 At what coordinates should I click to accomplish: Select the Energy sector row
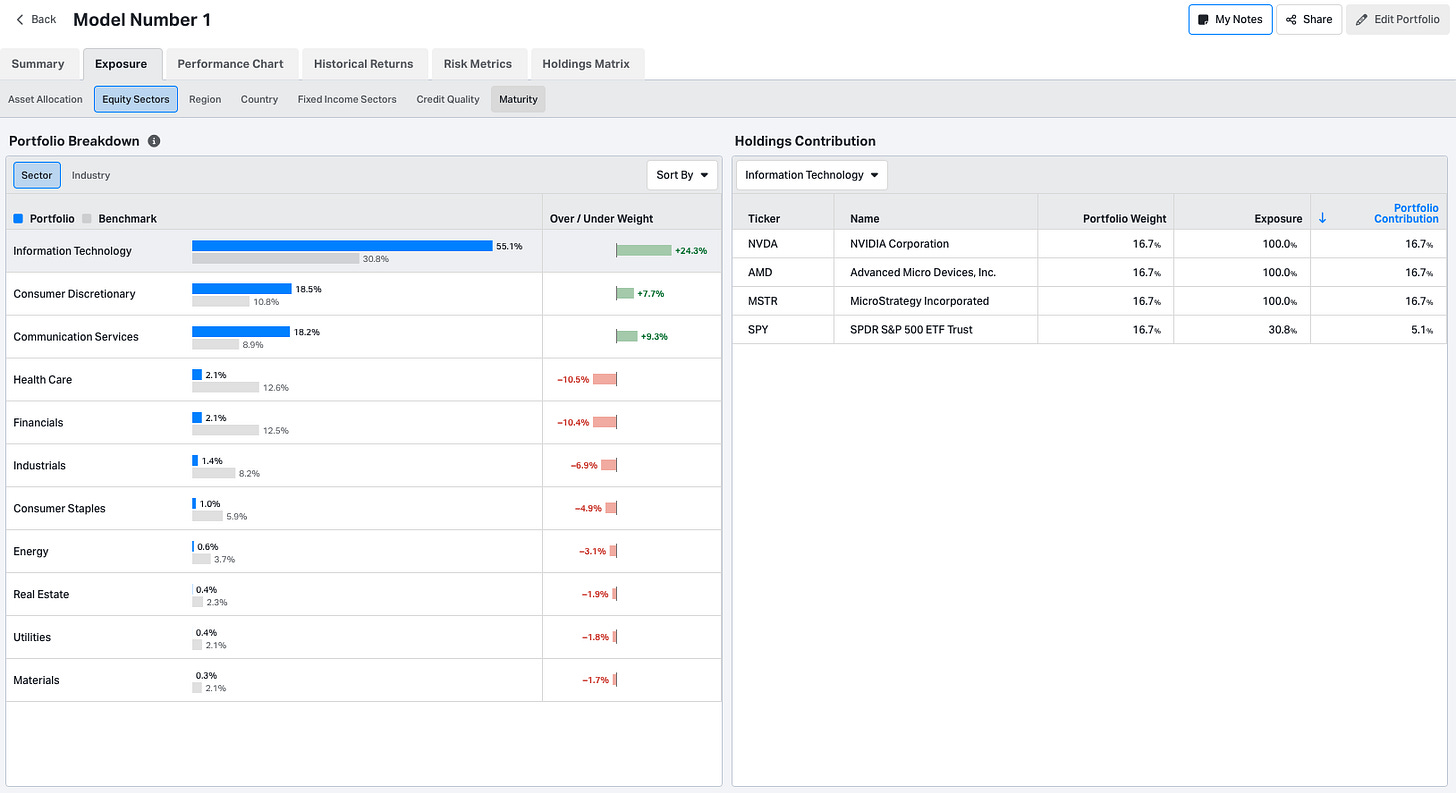click(x=364, y=552)
